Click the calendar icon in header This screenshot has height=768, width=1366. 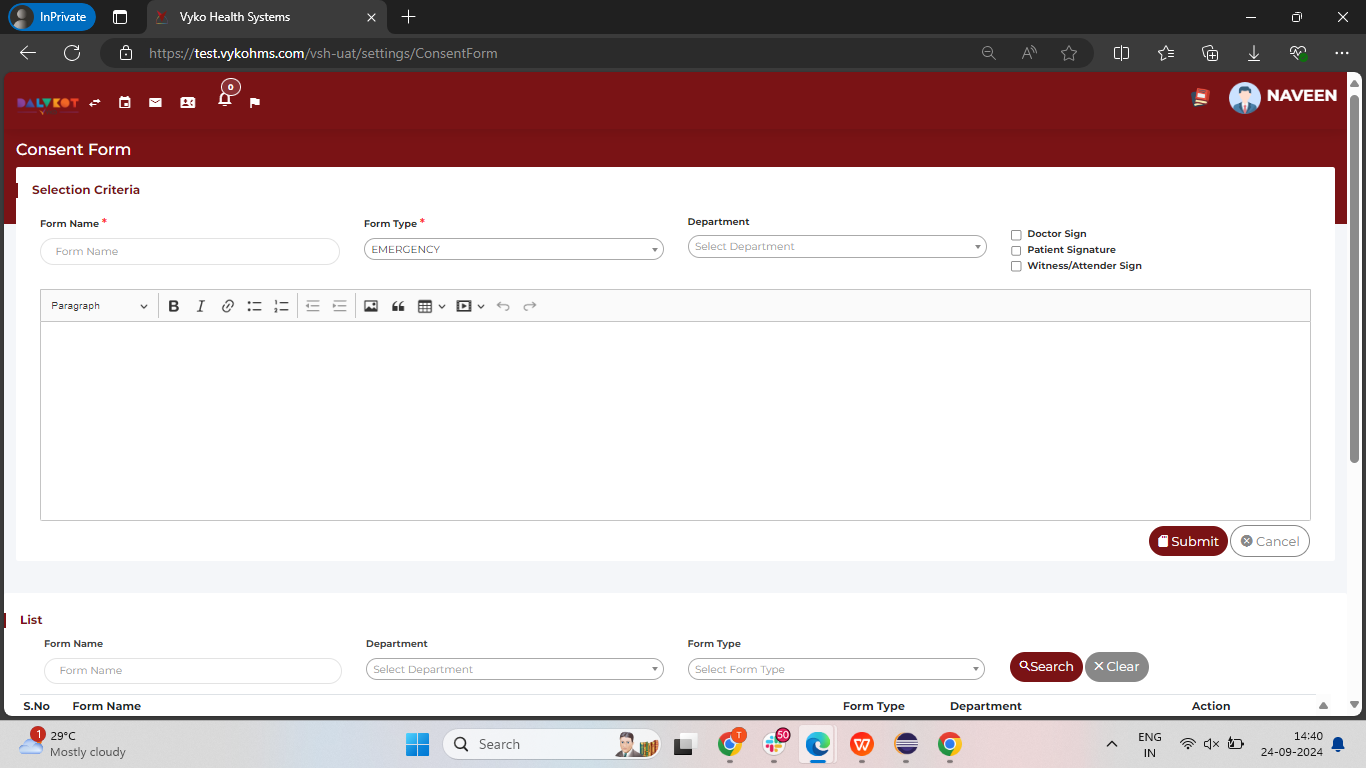125,102
